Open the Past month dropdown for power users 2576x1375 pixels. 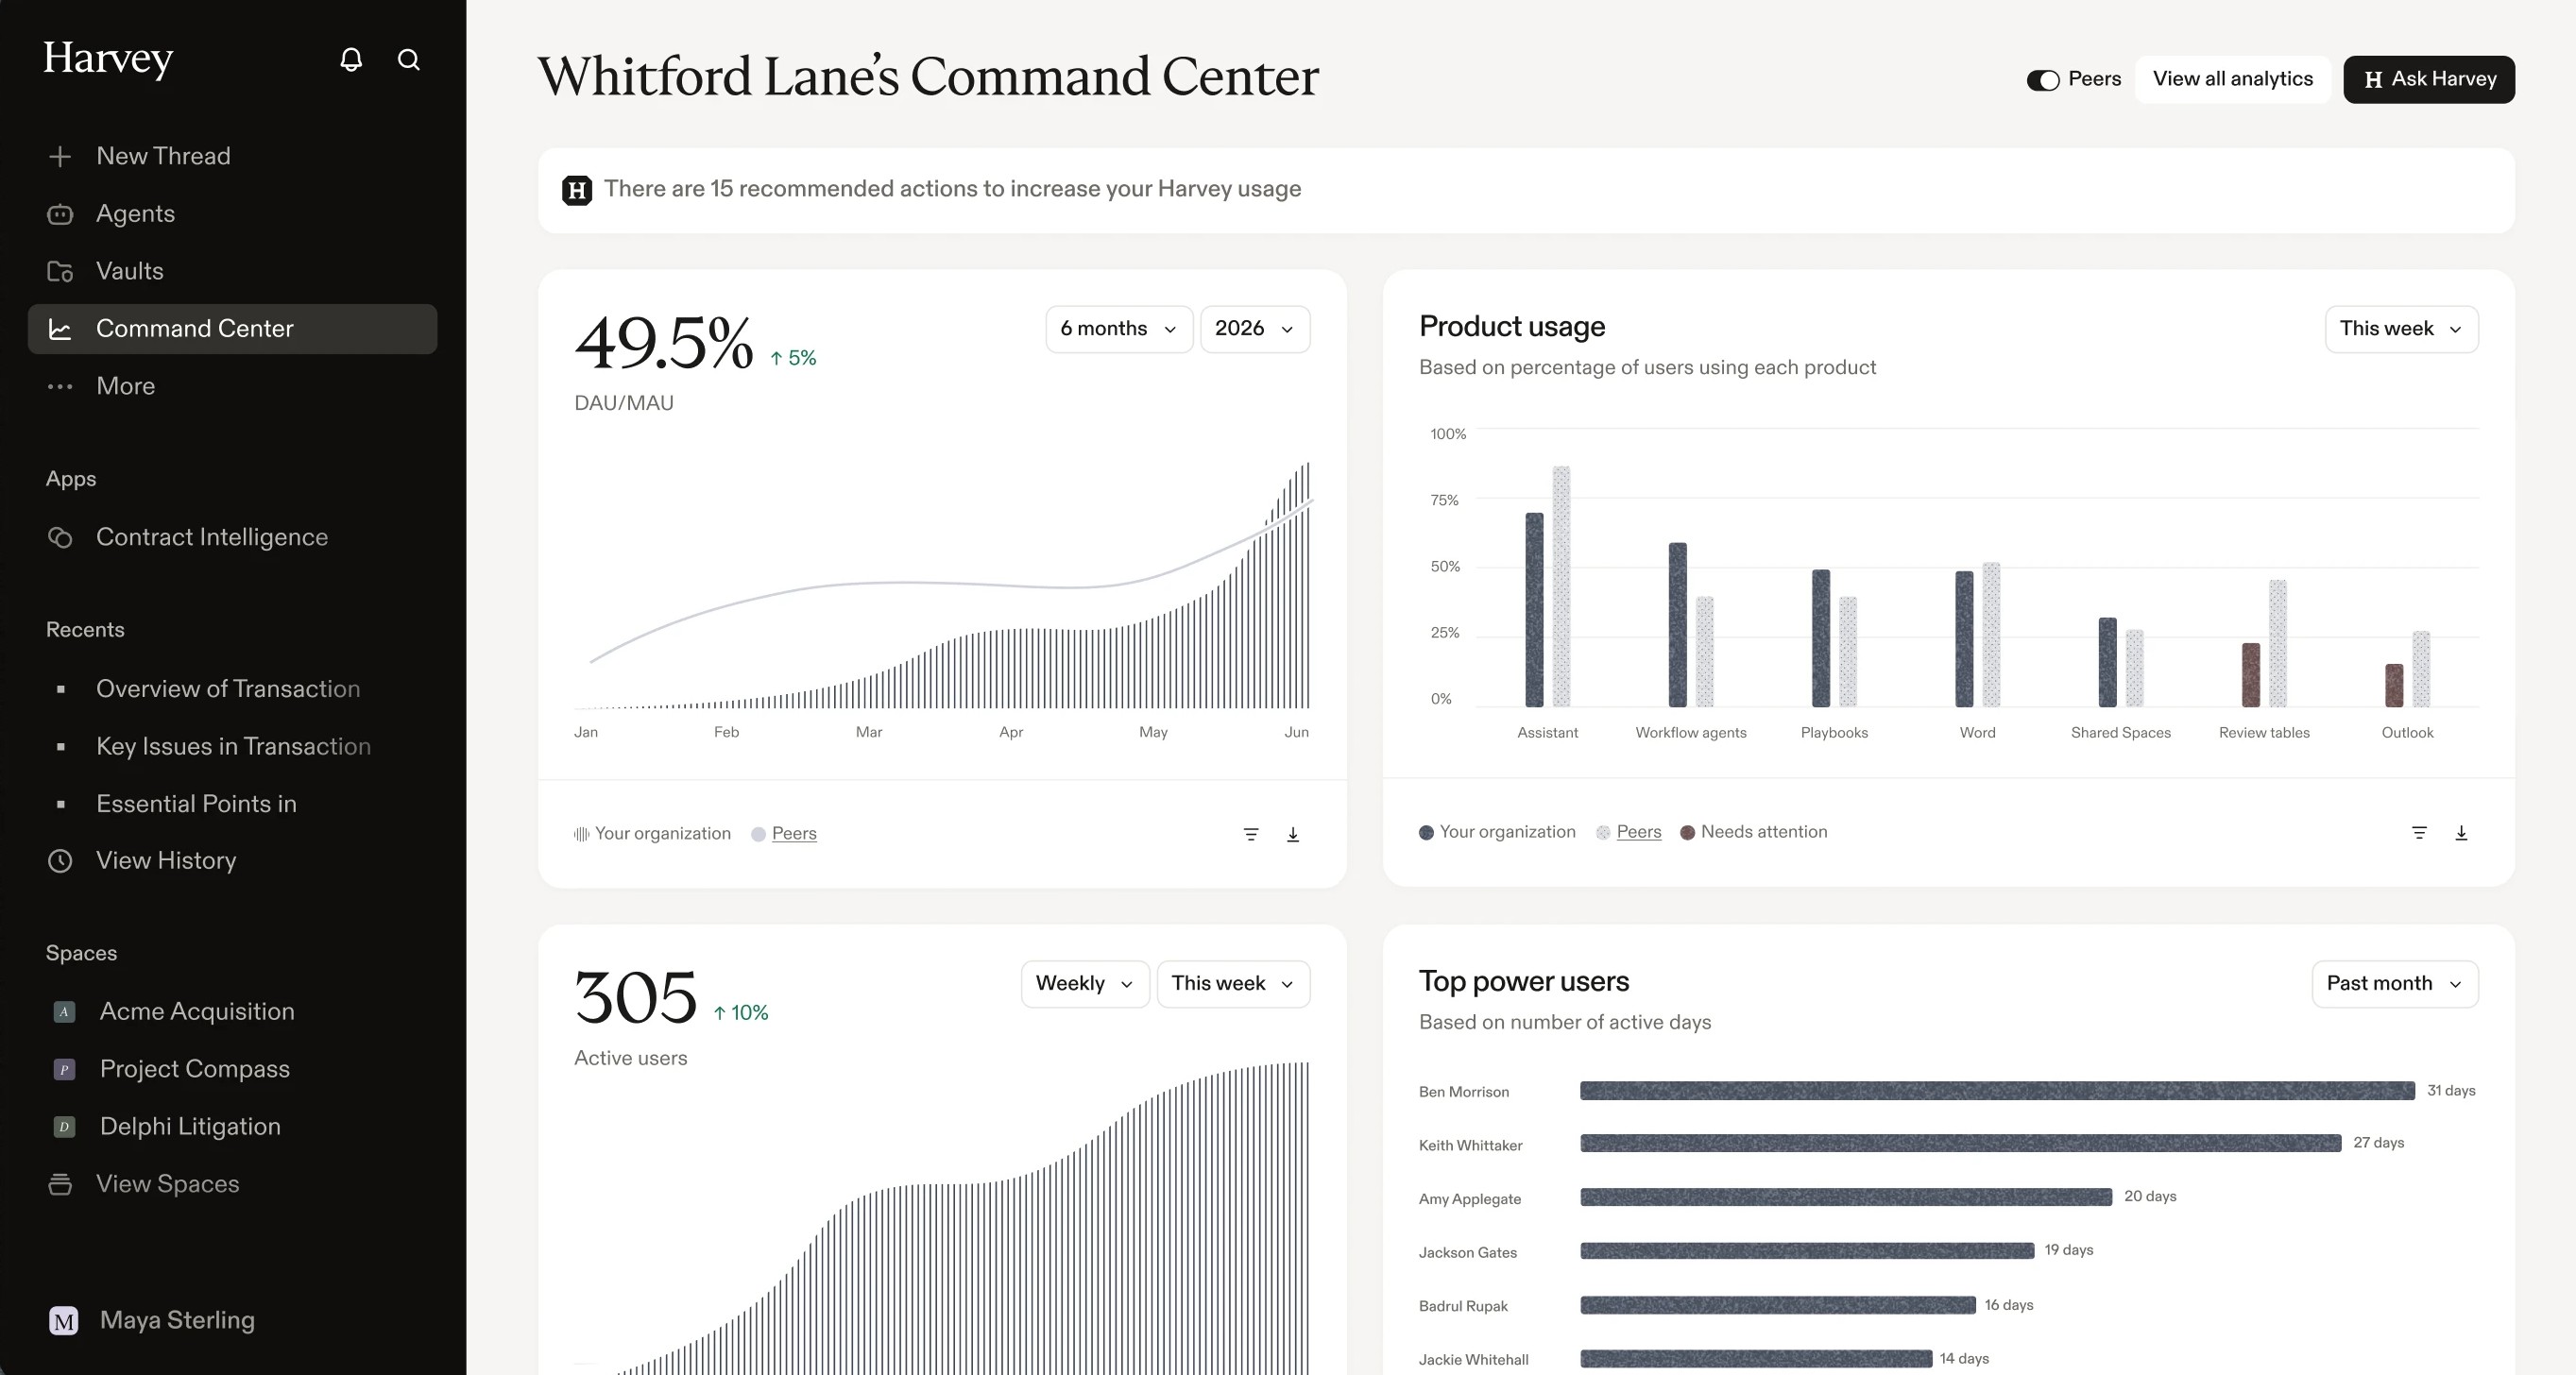click(2395, 984)
